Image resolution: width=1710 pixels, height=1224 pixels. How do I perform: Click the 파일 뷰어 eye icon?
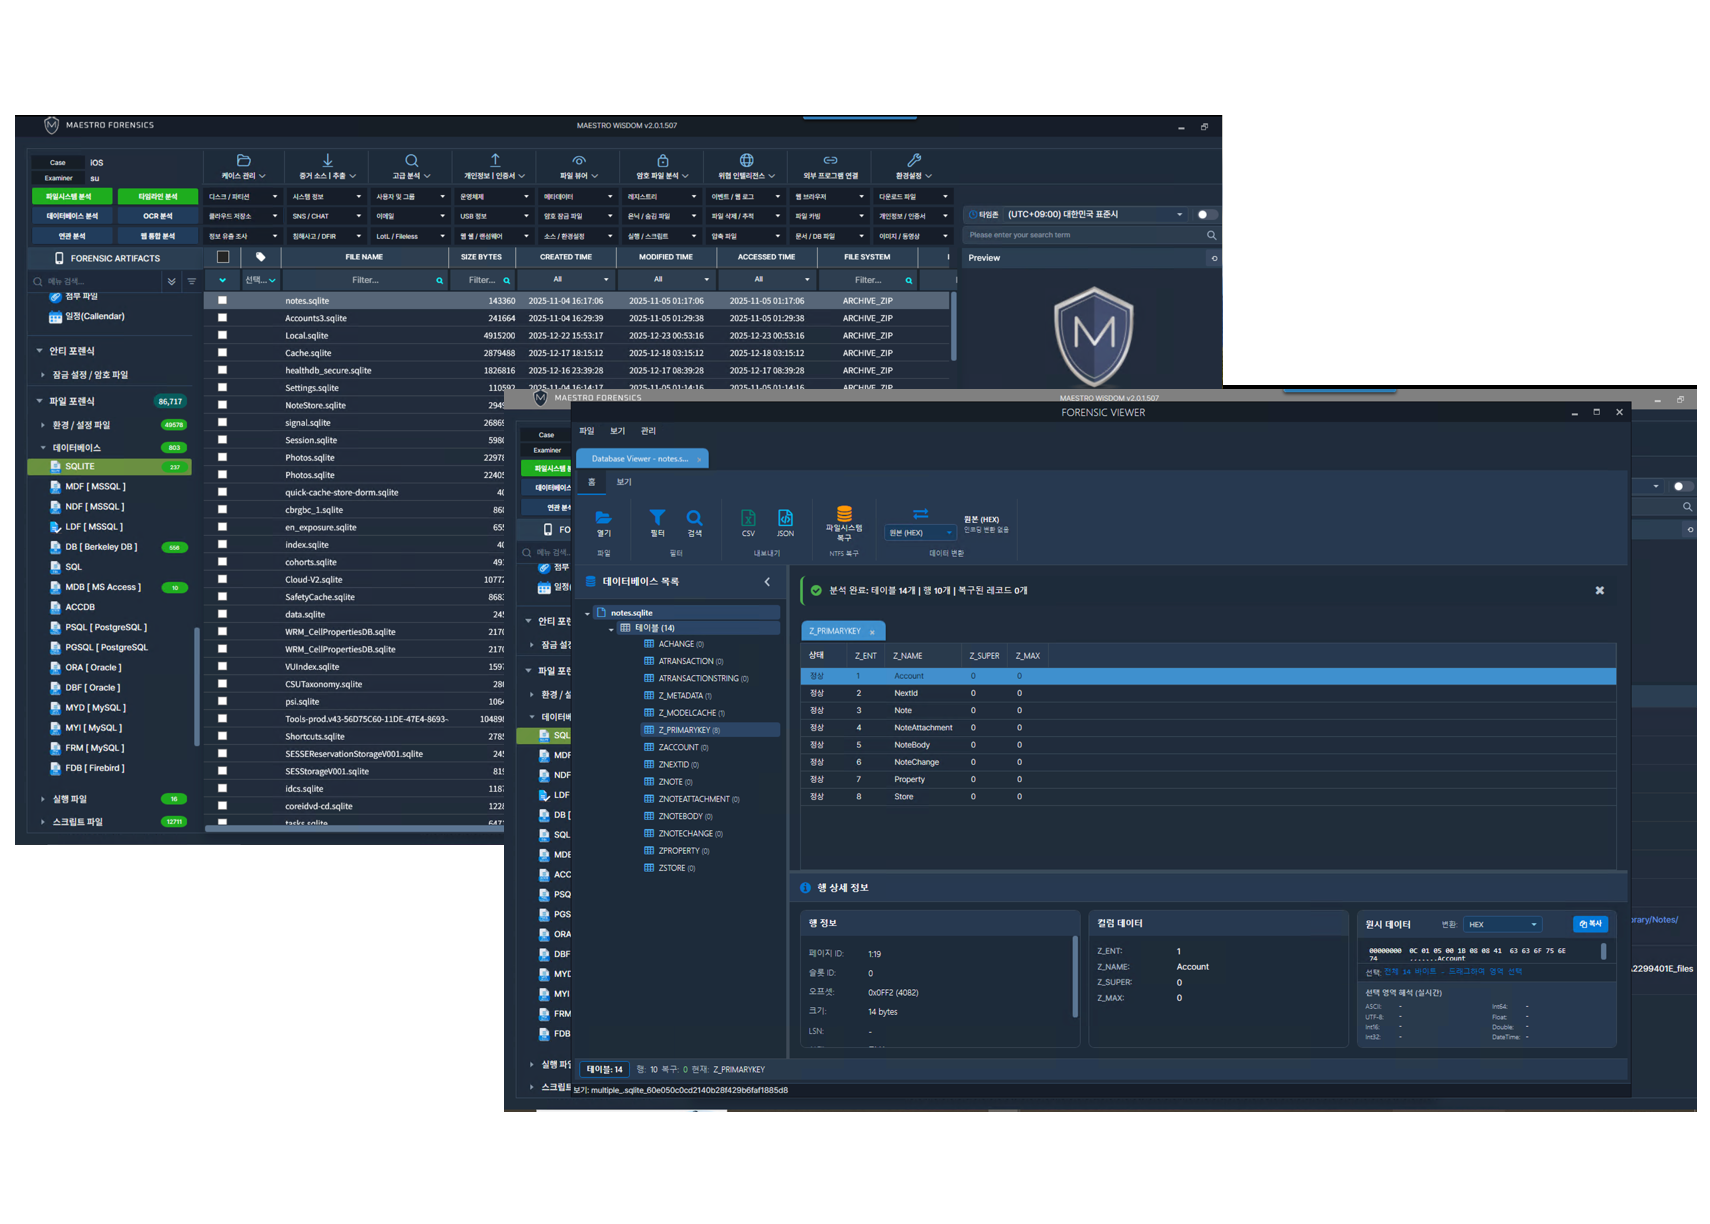579,160
